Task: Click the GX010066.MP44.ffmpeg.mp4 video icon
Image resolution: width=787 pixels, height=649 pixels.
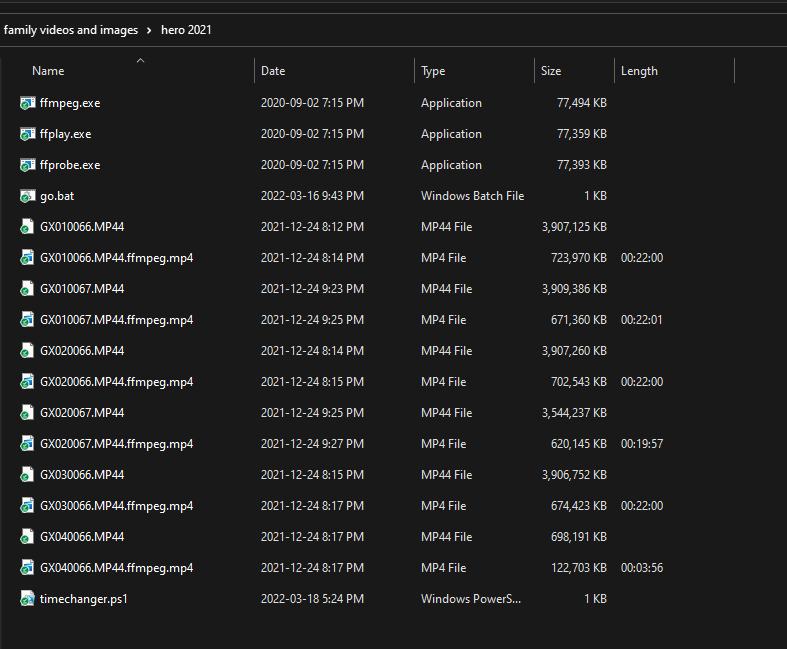Action: [x=27, y=258]
